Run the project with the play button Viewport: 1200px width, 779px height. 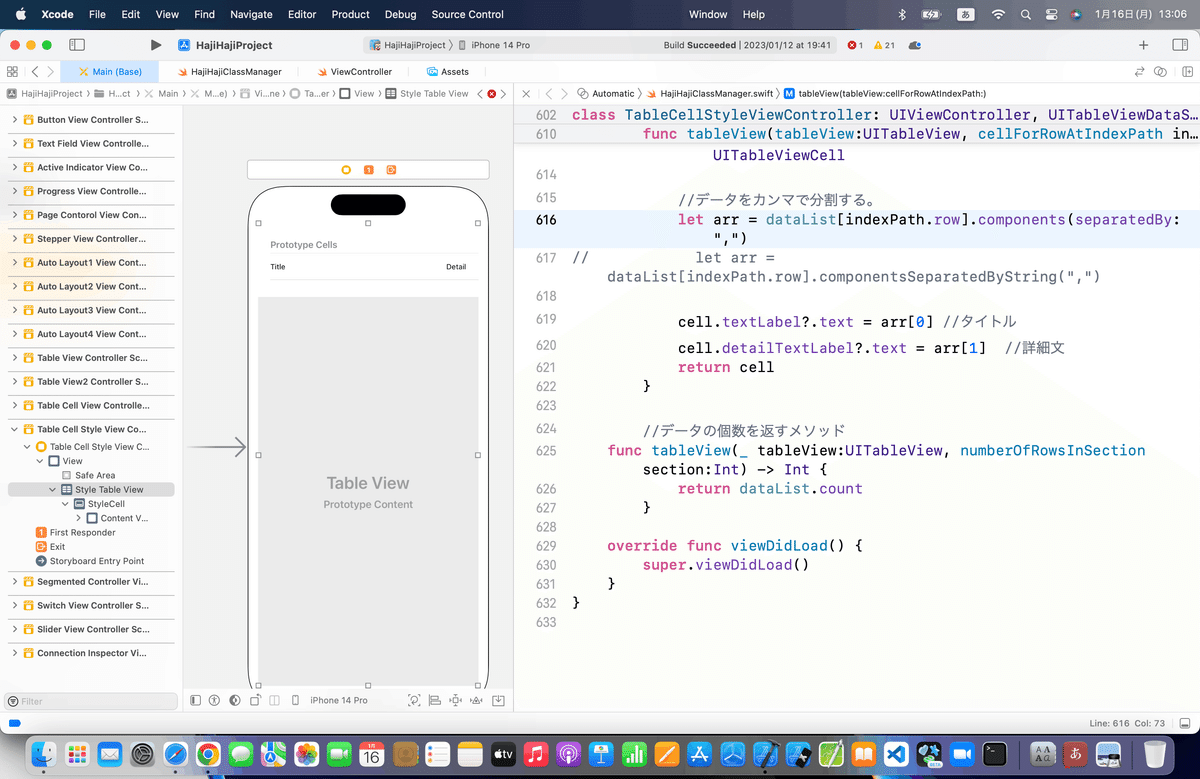(155, 45)
